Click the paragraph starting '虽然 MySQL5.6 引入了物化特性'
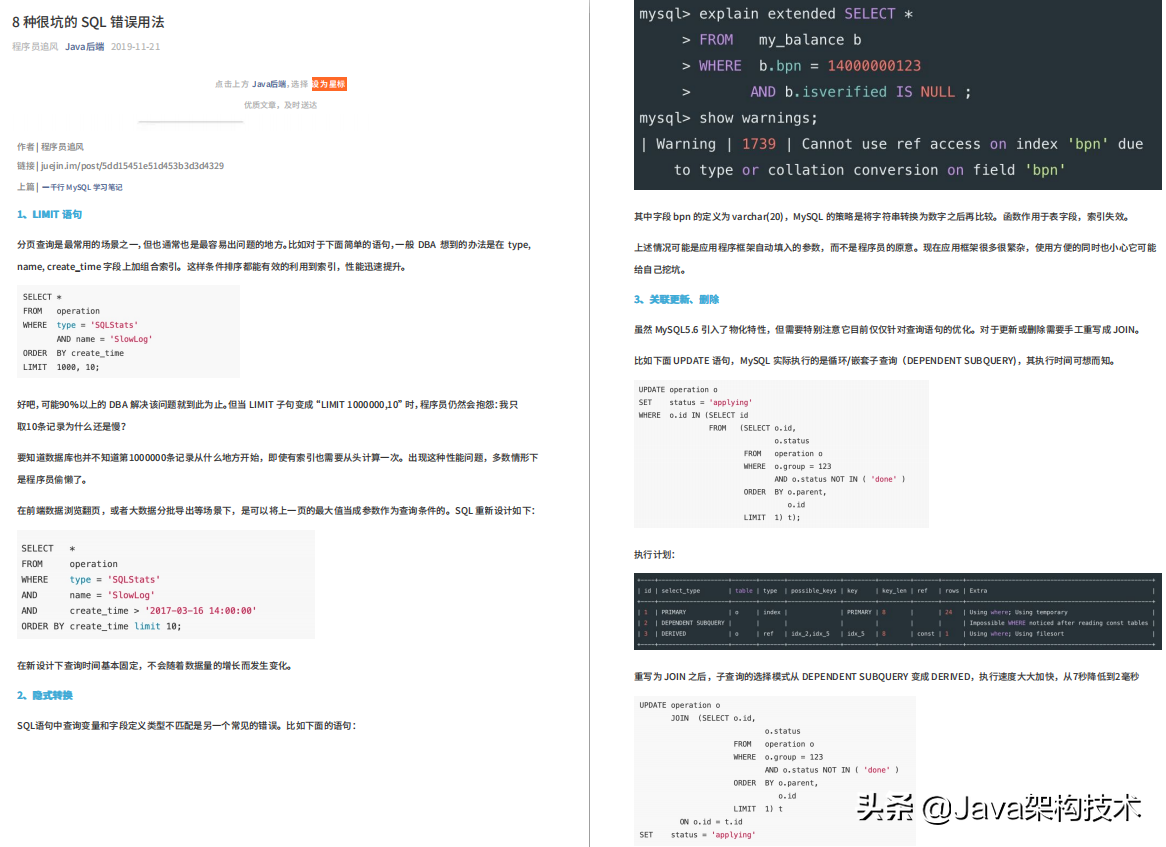The height and width of the screenshot is (847, 1166). point(888,329)
